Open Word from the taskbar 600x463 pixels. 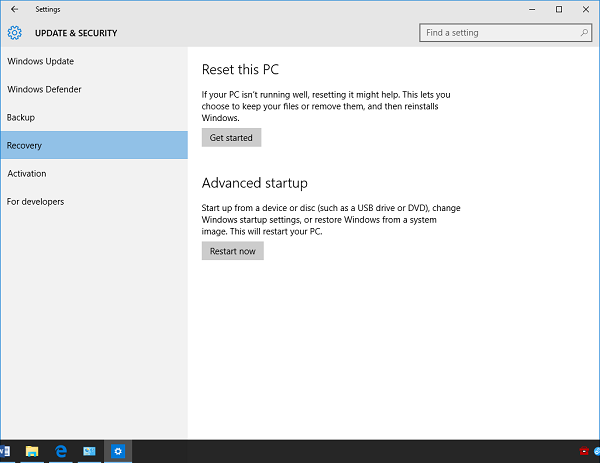[x=5, y=452]
